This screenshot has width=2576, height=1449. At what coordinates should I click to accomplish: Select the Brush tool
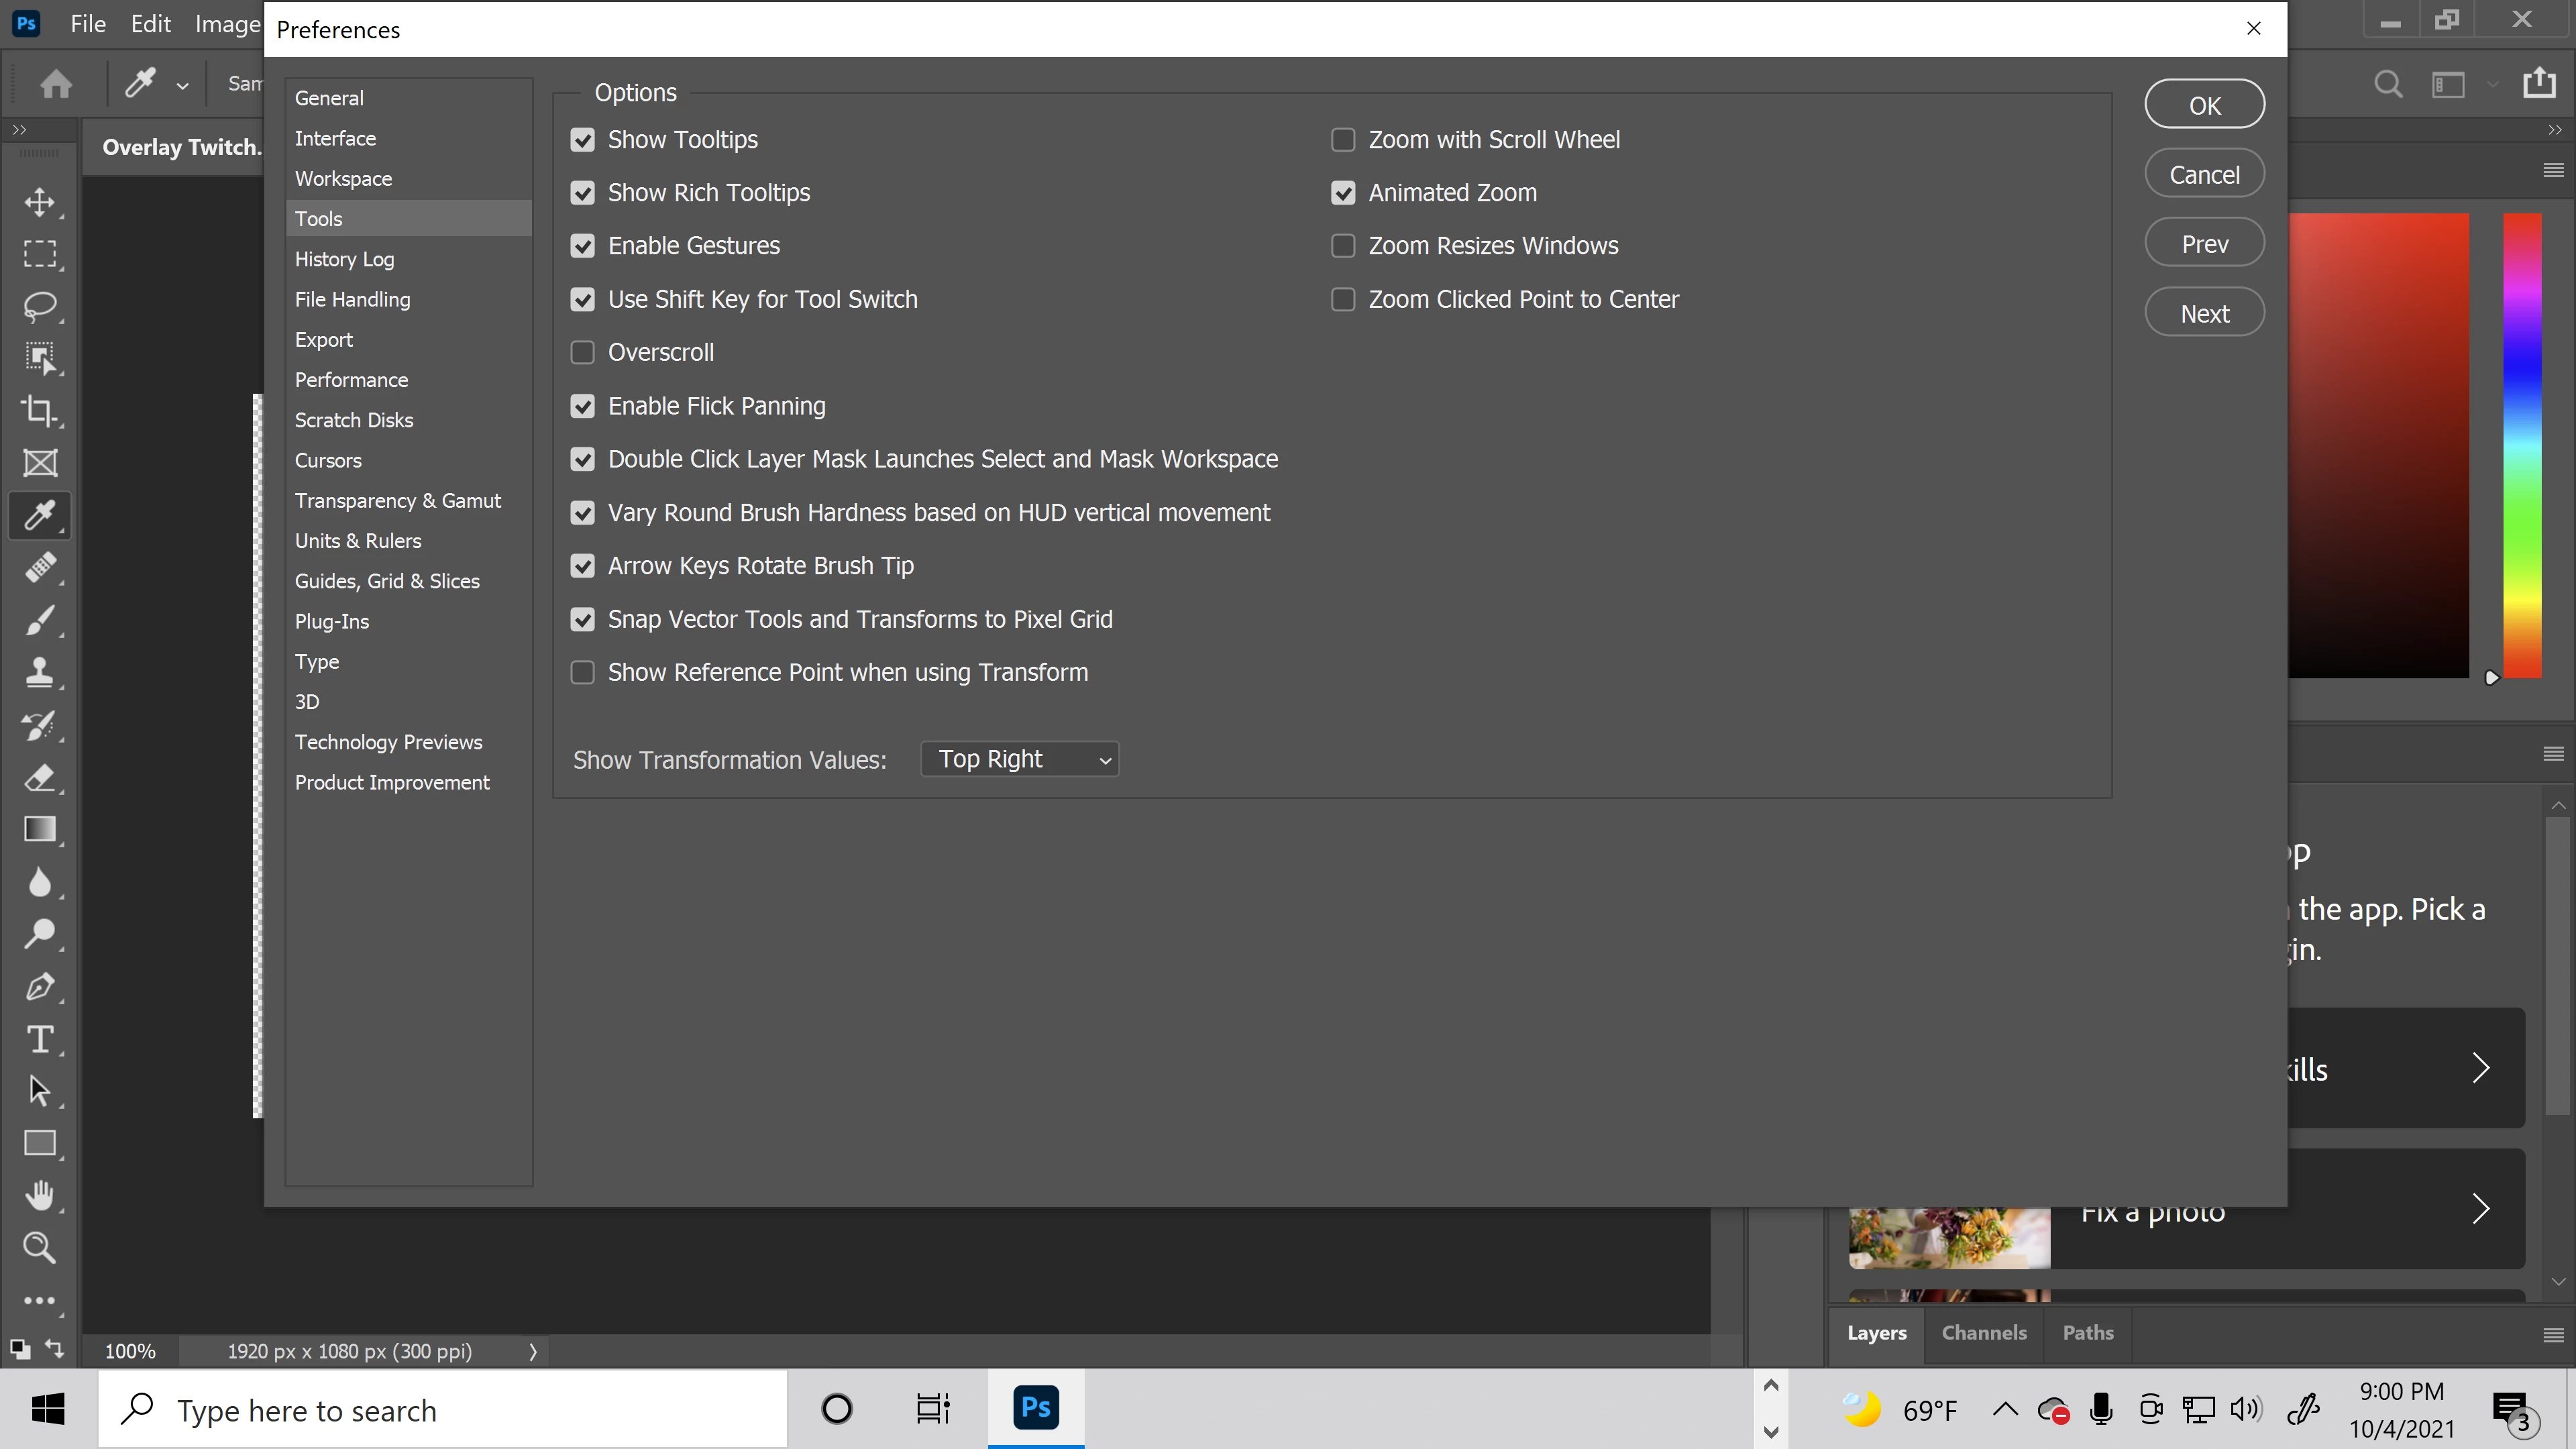click(40, 621)
